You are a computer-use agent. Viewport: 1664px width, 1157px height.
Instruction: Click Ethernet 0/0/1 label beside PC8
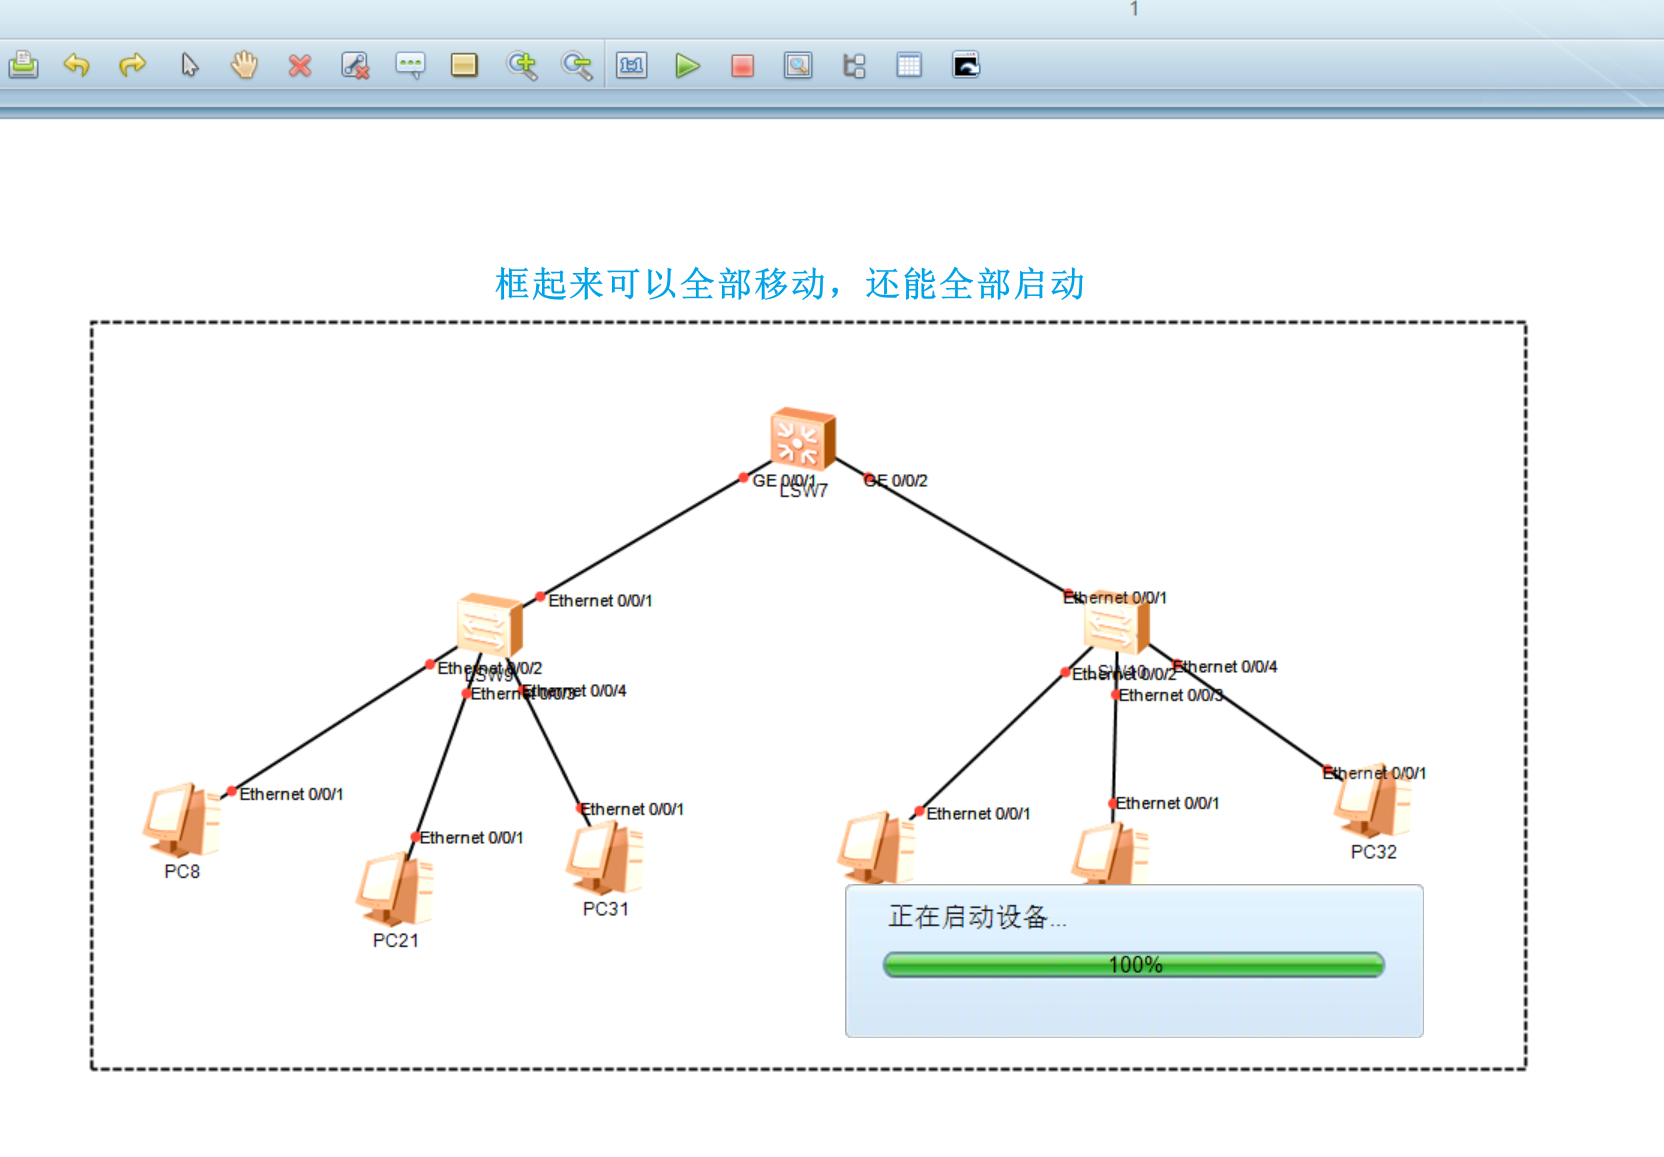(291, 794)
